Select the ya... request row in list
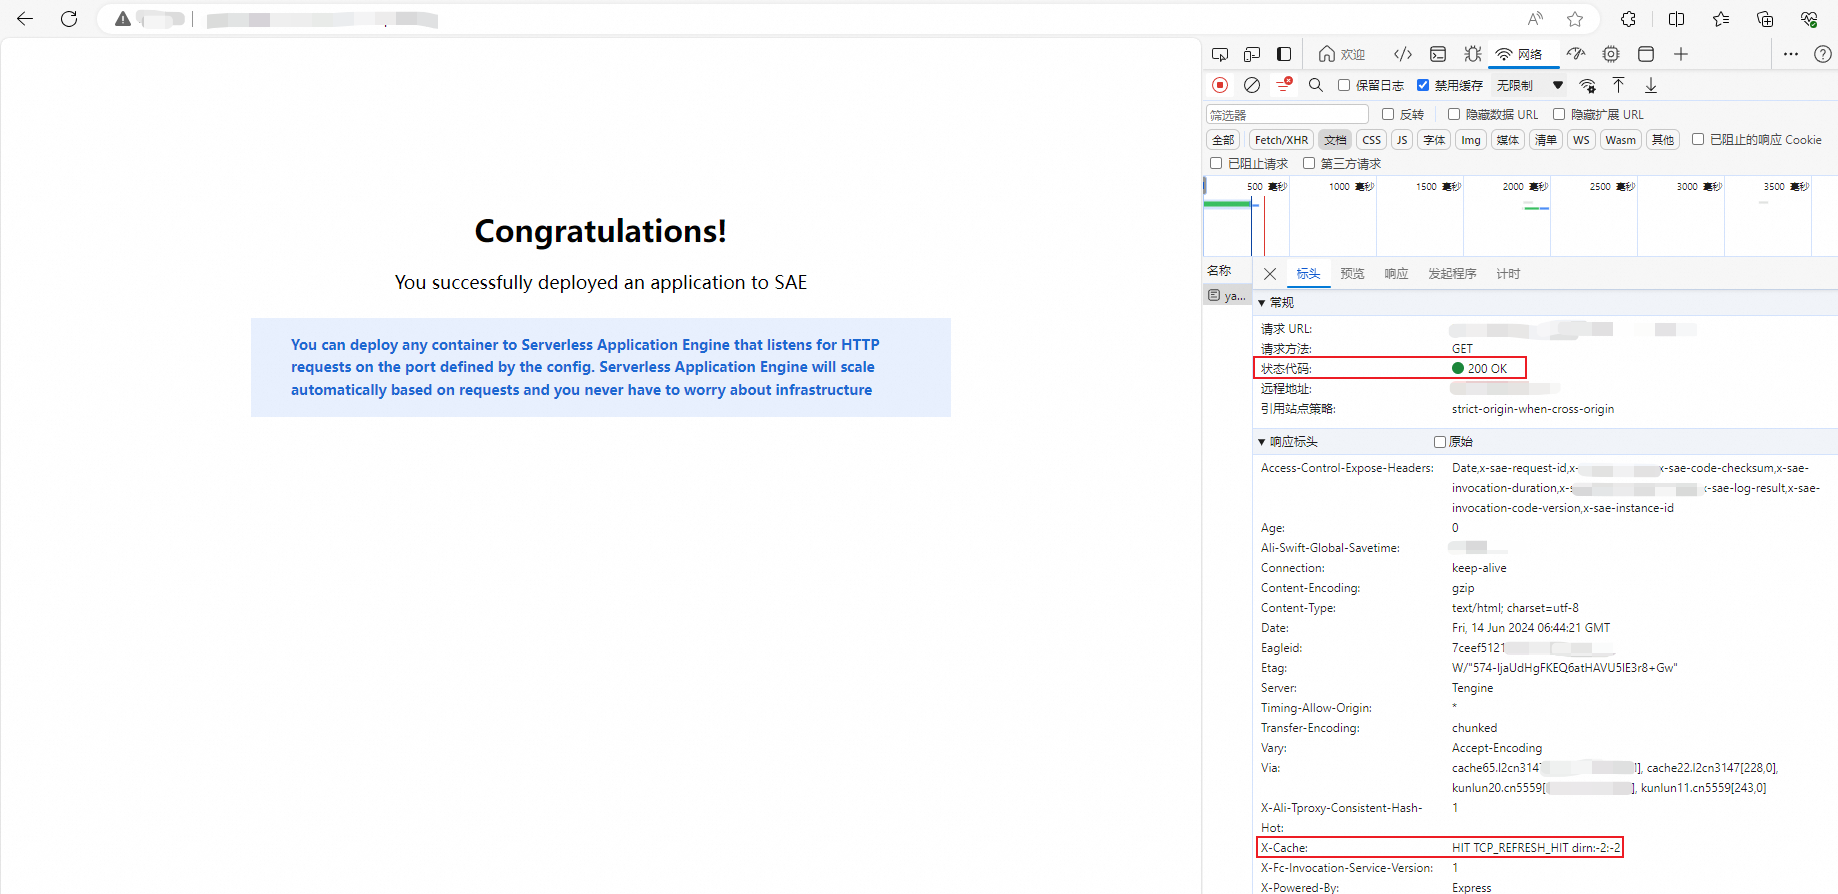The image size is (1838, 894). pyautogui.click(x=1227, y=296)
